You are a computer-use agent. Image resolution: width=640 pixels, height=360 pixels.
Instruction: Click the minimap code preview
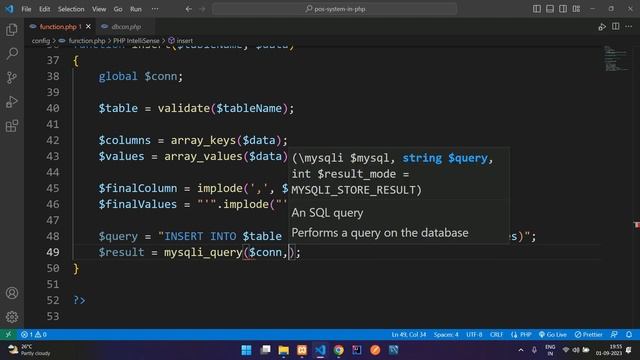[616, 58]
